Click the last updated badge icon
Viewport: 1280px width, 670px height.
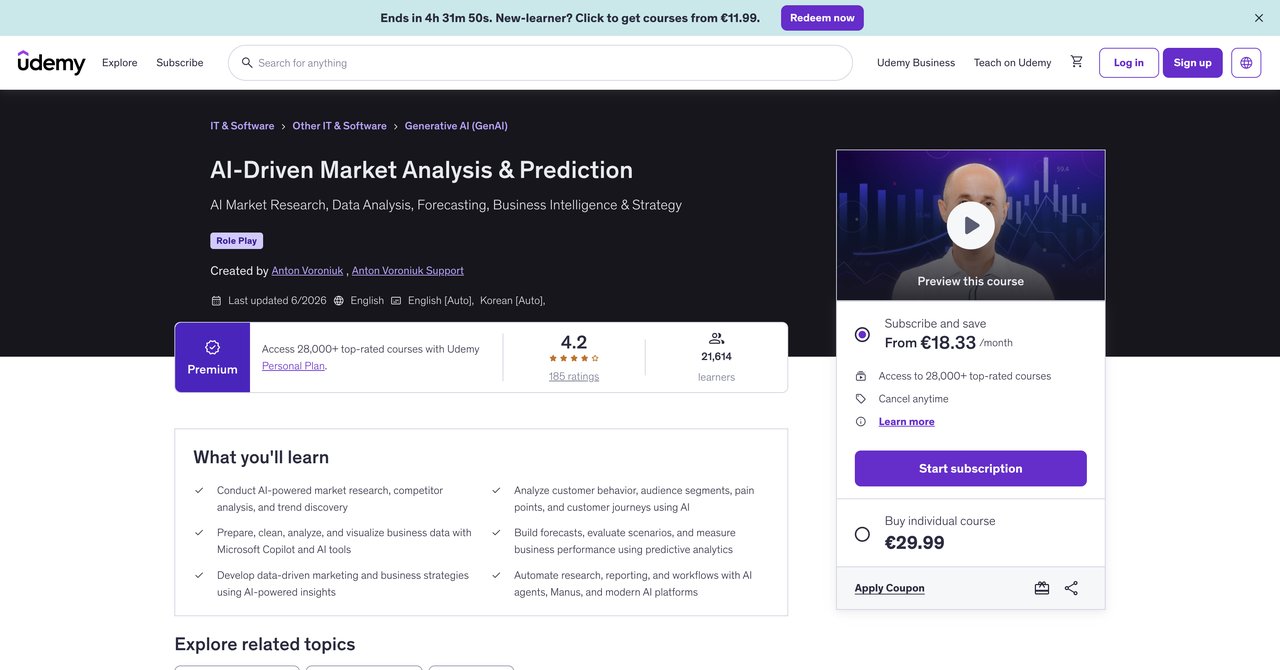coord(216,300)
